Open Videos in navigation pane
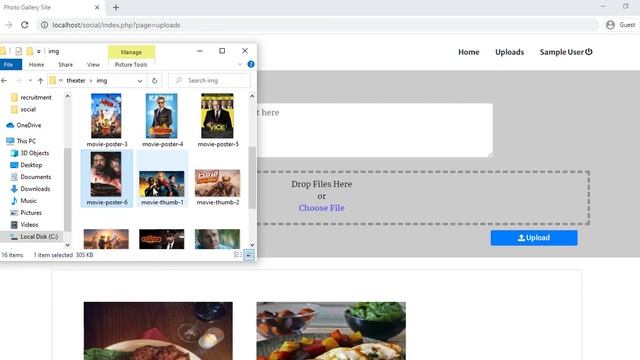The image size is (640, 360). point(24,224)
